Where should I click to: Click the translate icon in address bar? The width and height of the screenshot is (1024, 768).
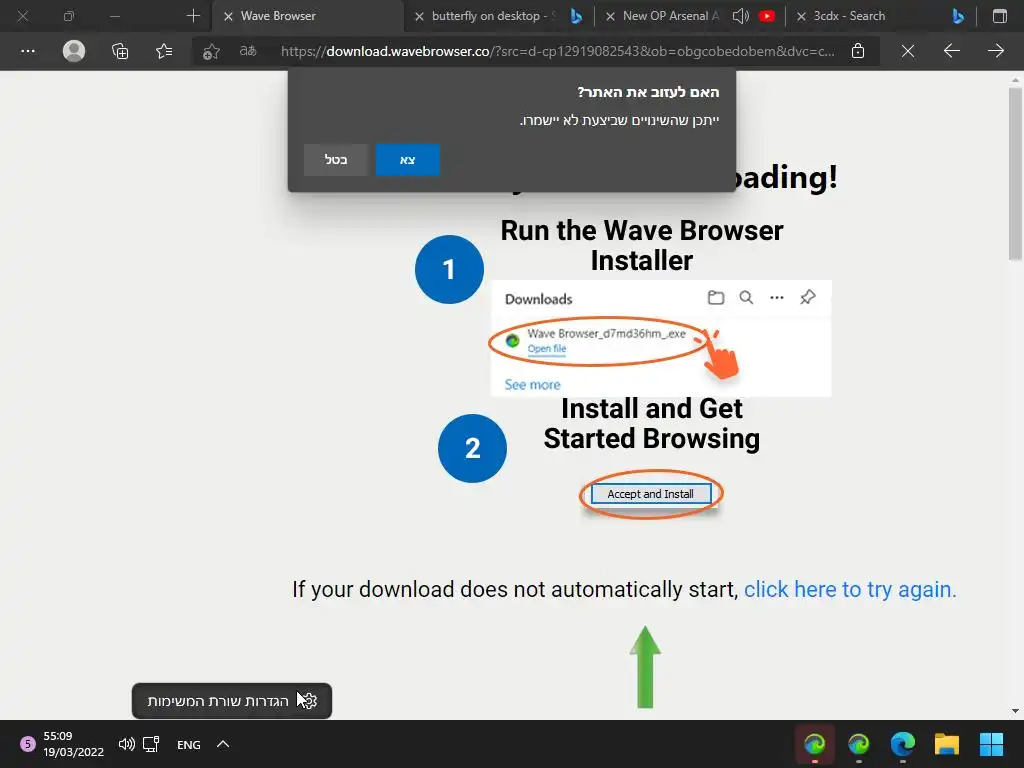248,51
